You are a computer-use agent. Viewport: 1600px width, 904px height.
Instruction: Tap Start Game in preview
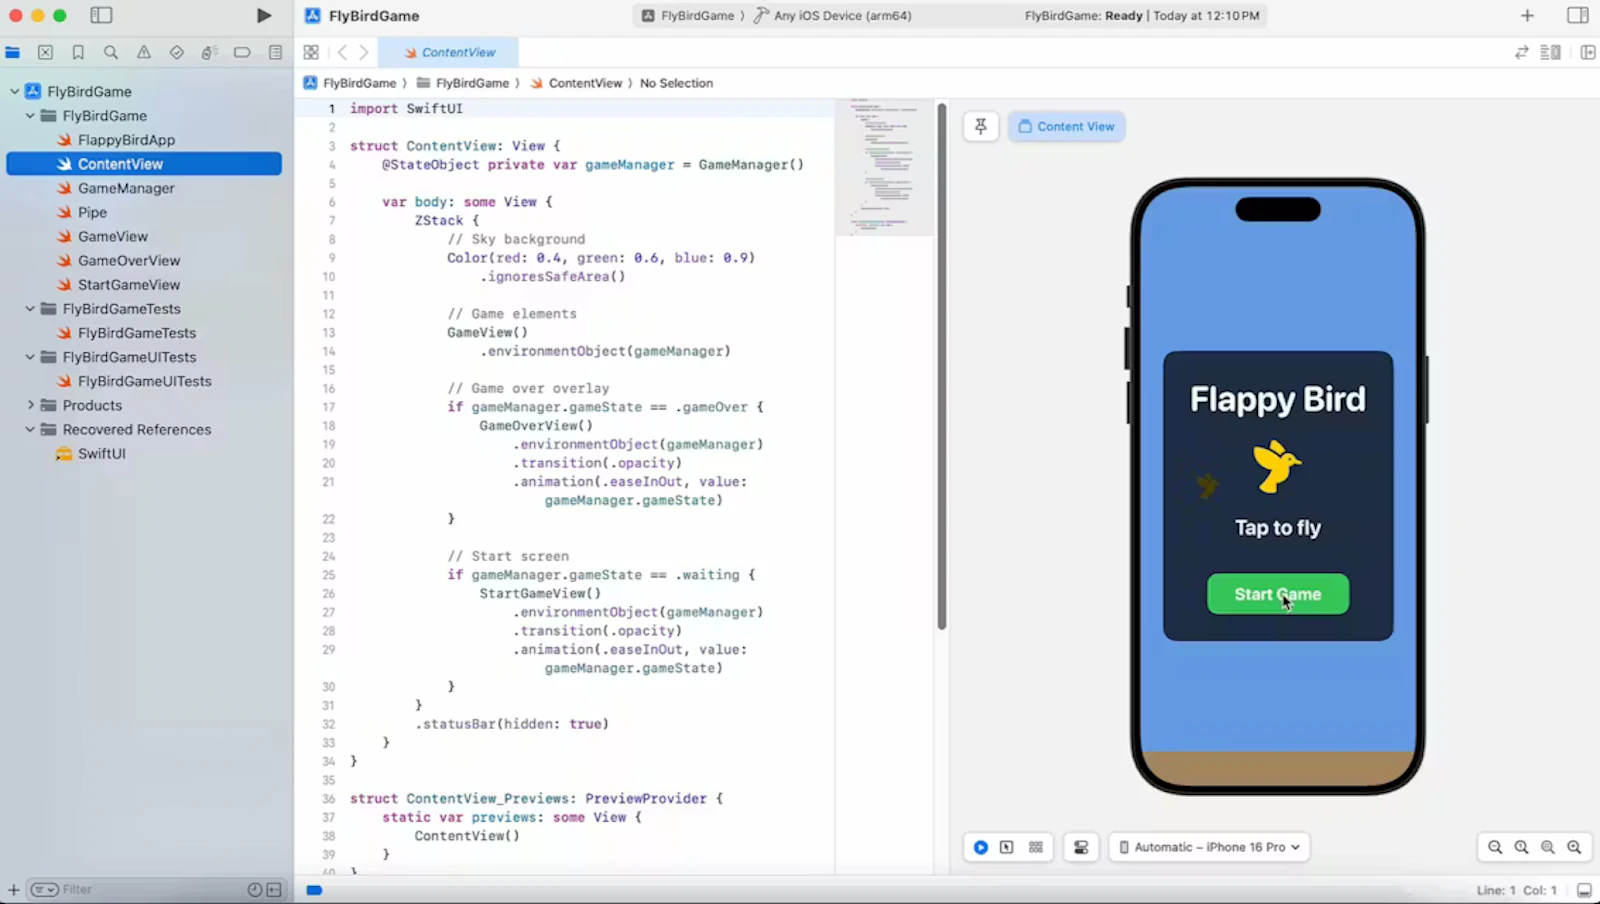1278,594
